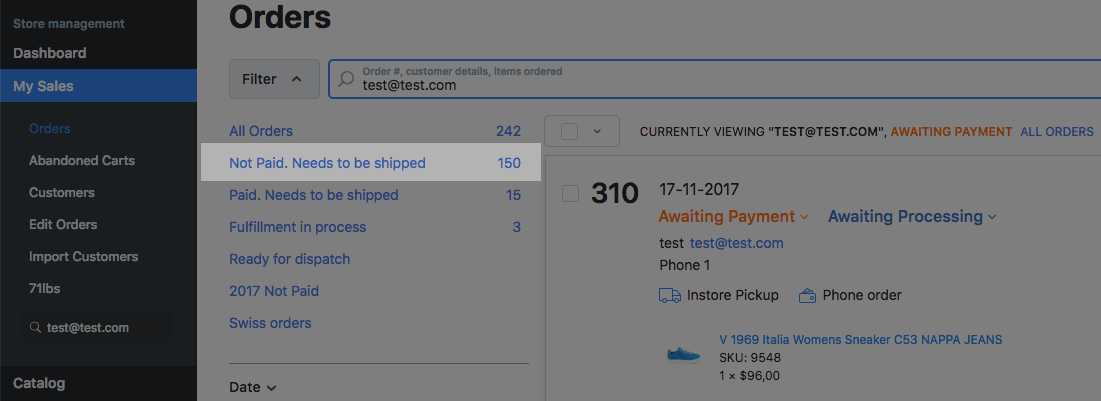Click the ALL ORDERS link in viewing bar
The width and height of the screenshot is (1101, 401).
(1056, 131)
